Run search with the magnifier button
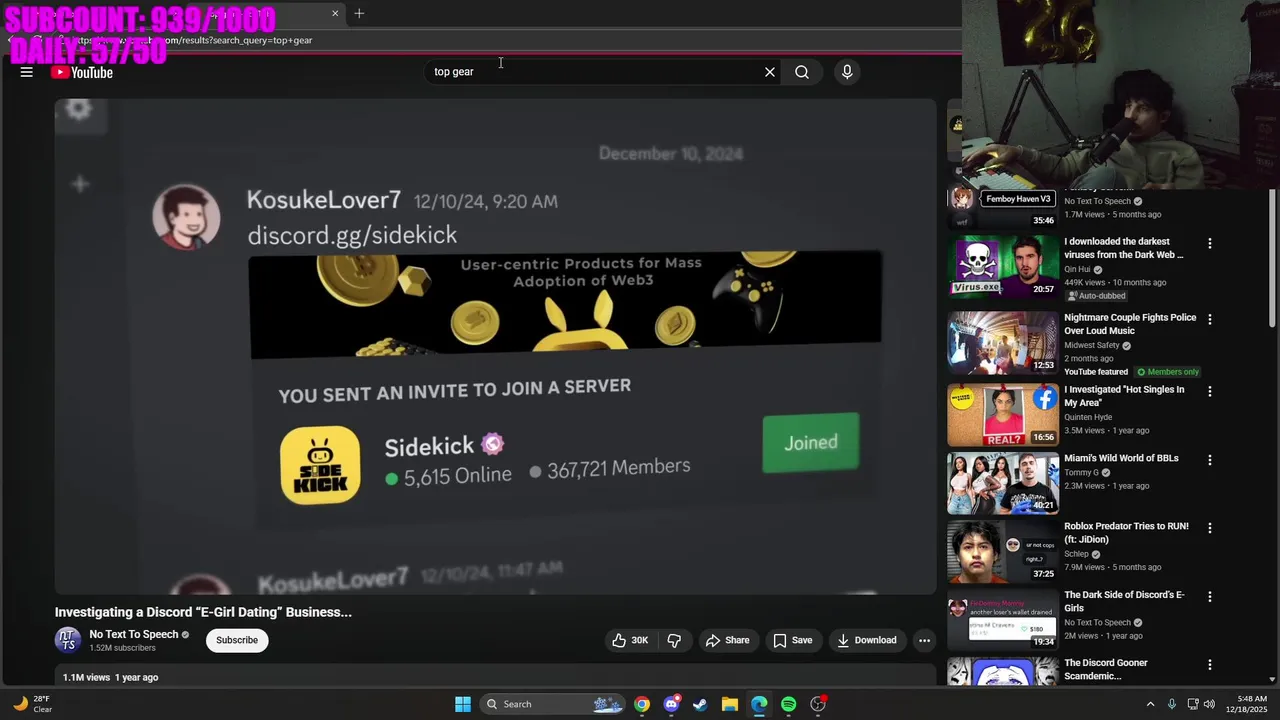The height and width of the screenshot is (720, 1280). [x=802, y=72]
